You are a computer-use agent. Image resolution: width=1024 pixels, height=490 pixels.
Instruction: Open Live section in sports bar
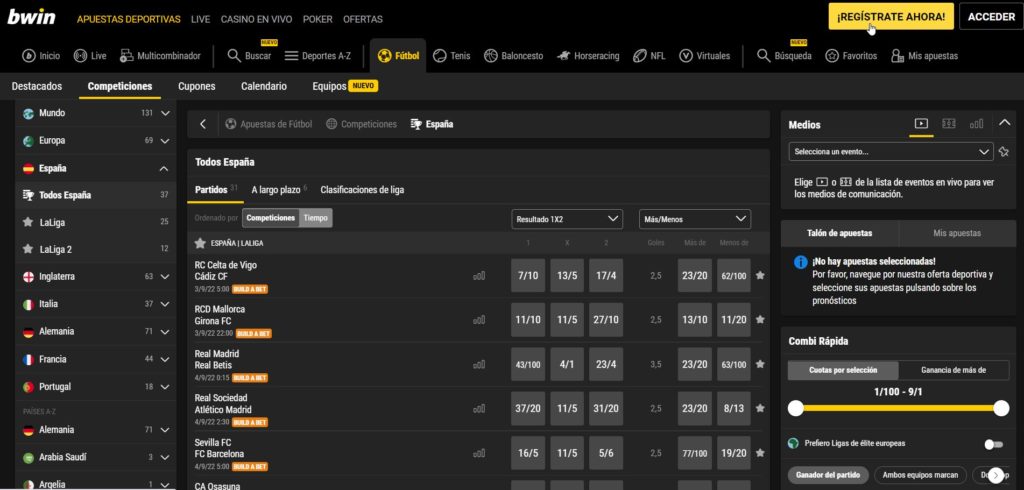[x=89, y=56]
